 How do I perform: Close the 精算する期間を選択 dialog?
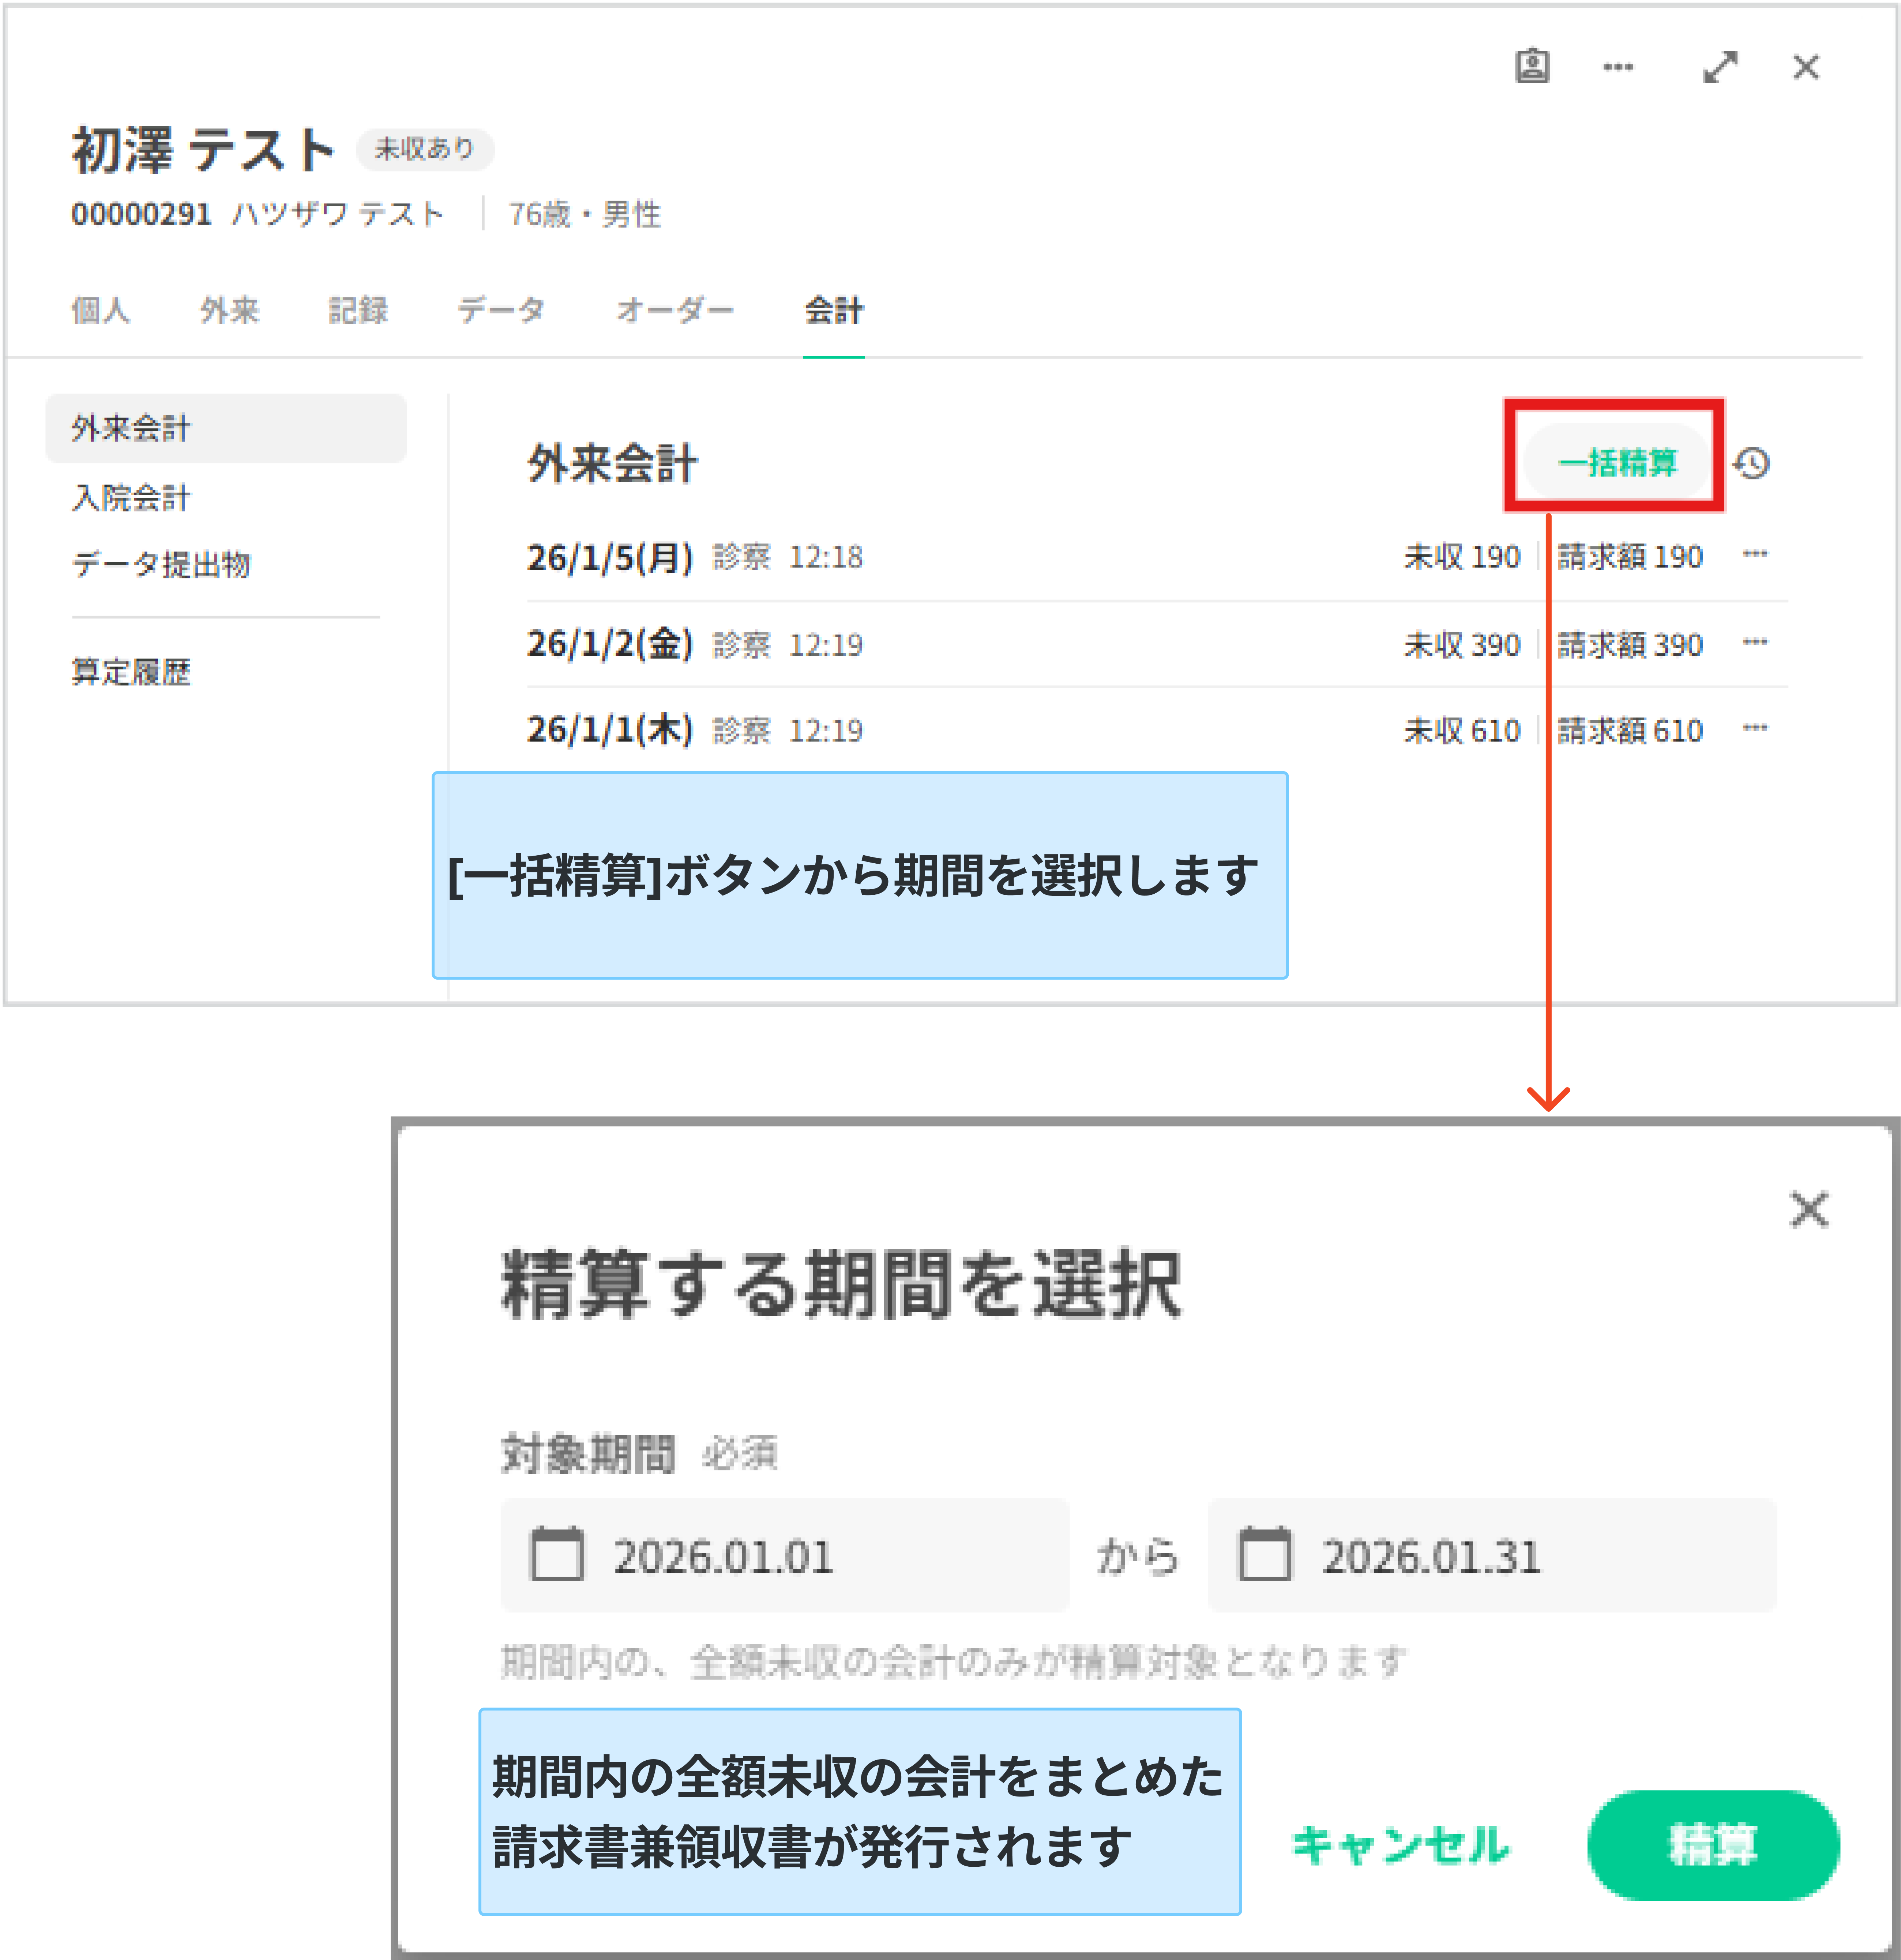point(1808,1209)
